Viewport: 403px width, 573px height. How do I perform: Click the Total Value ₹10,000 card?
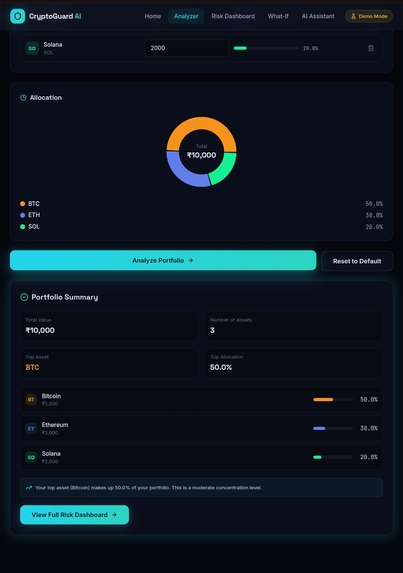point(109,326)
